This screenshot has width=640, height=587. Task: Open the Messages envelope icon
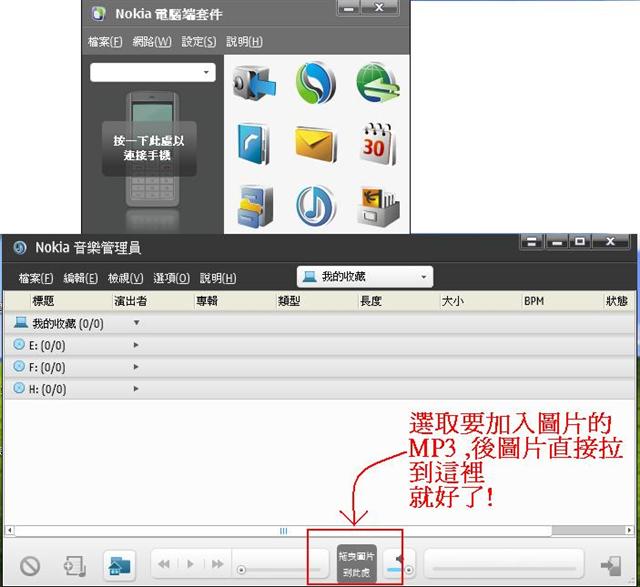coord(316,144)
